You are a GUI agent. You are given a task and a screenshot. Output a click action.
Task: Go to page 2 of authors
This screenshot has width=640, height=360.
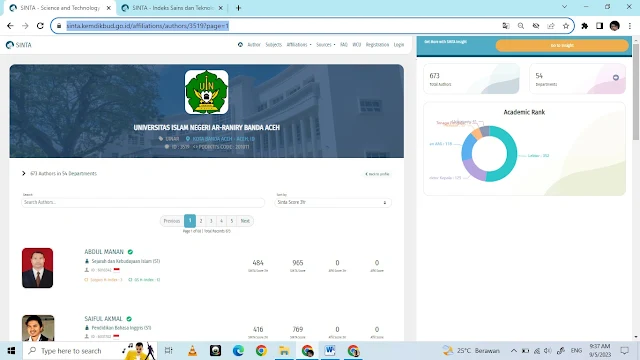coord(201,221)
